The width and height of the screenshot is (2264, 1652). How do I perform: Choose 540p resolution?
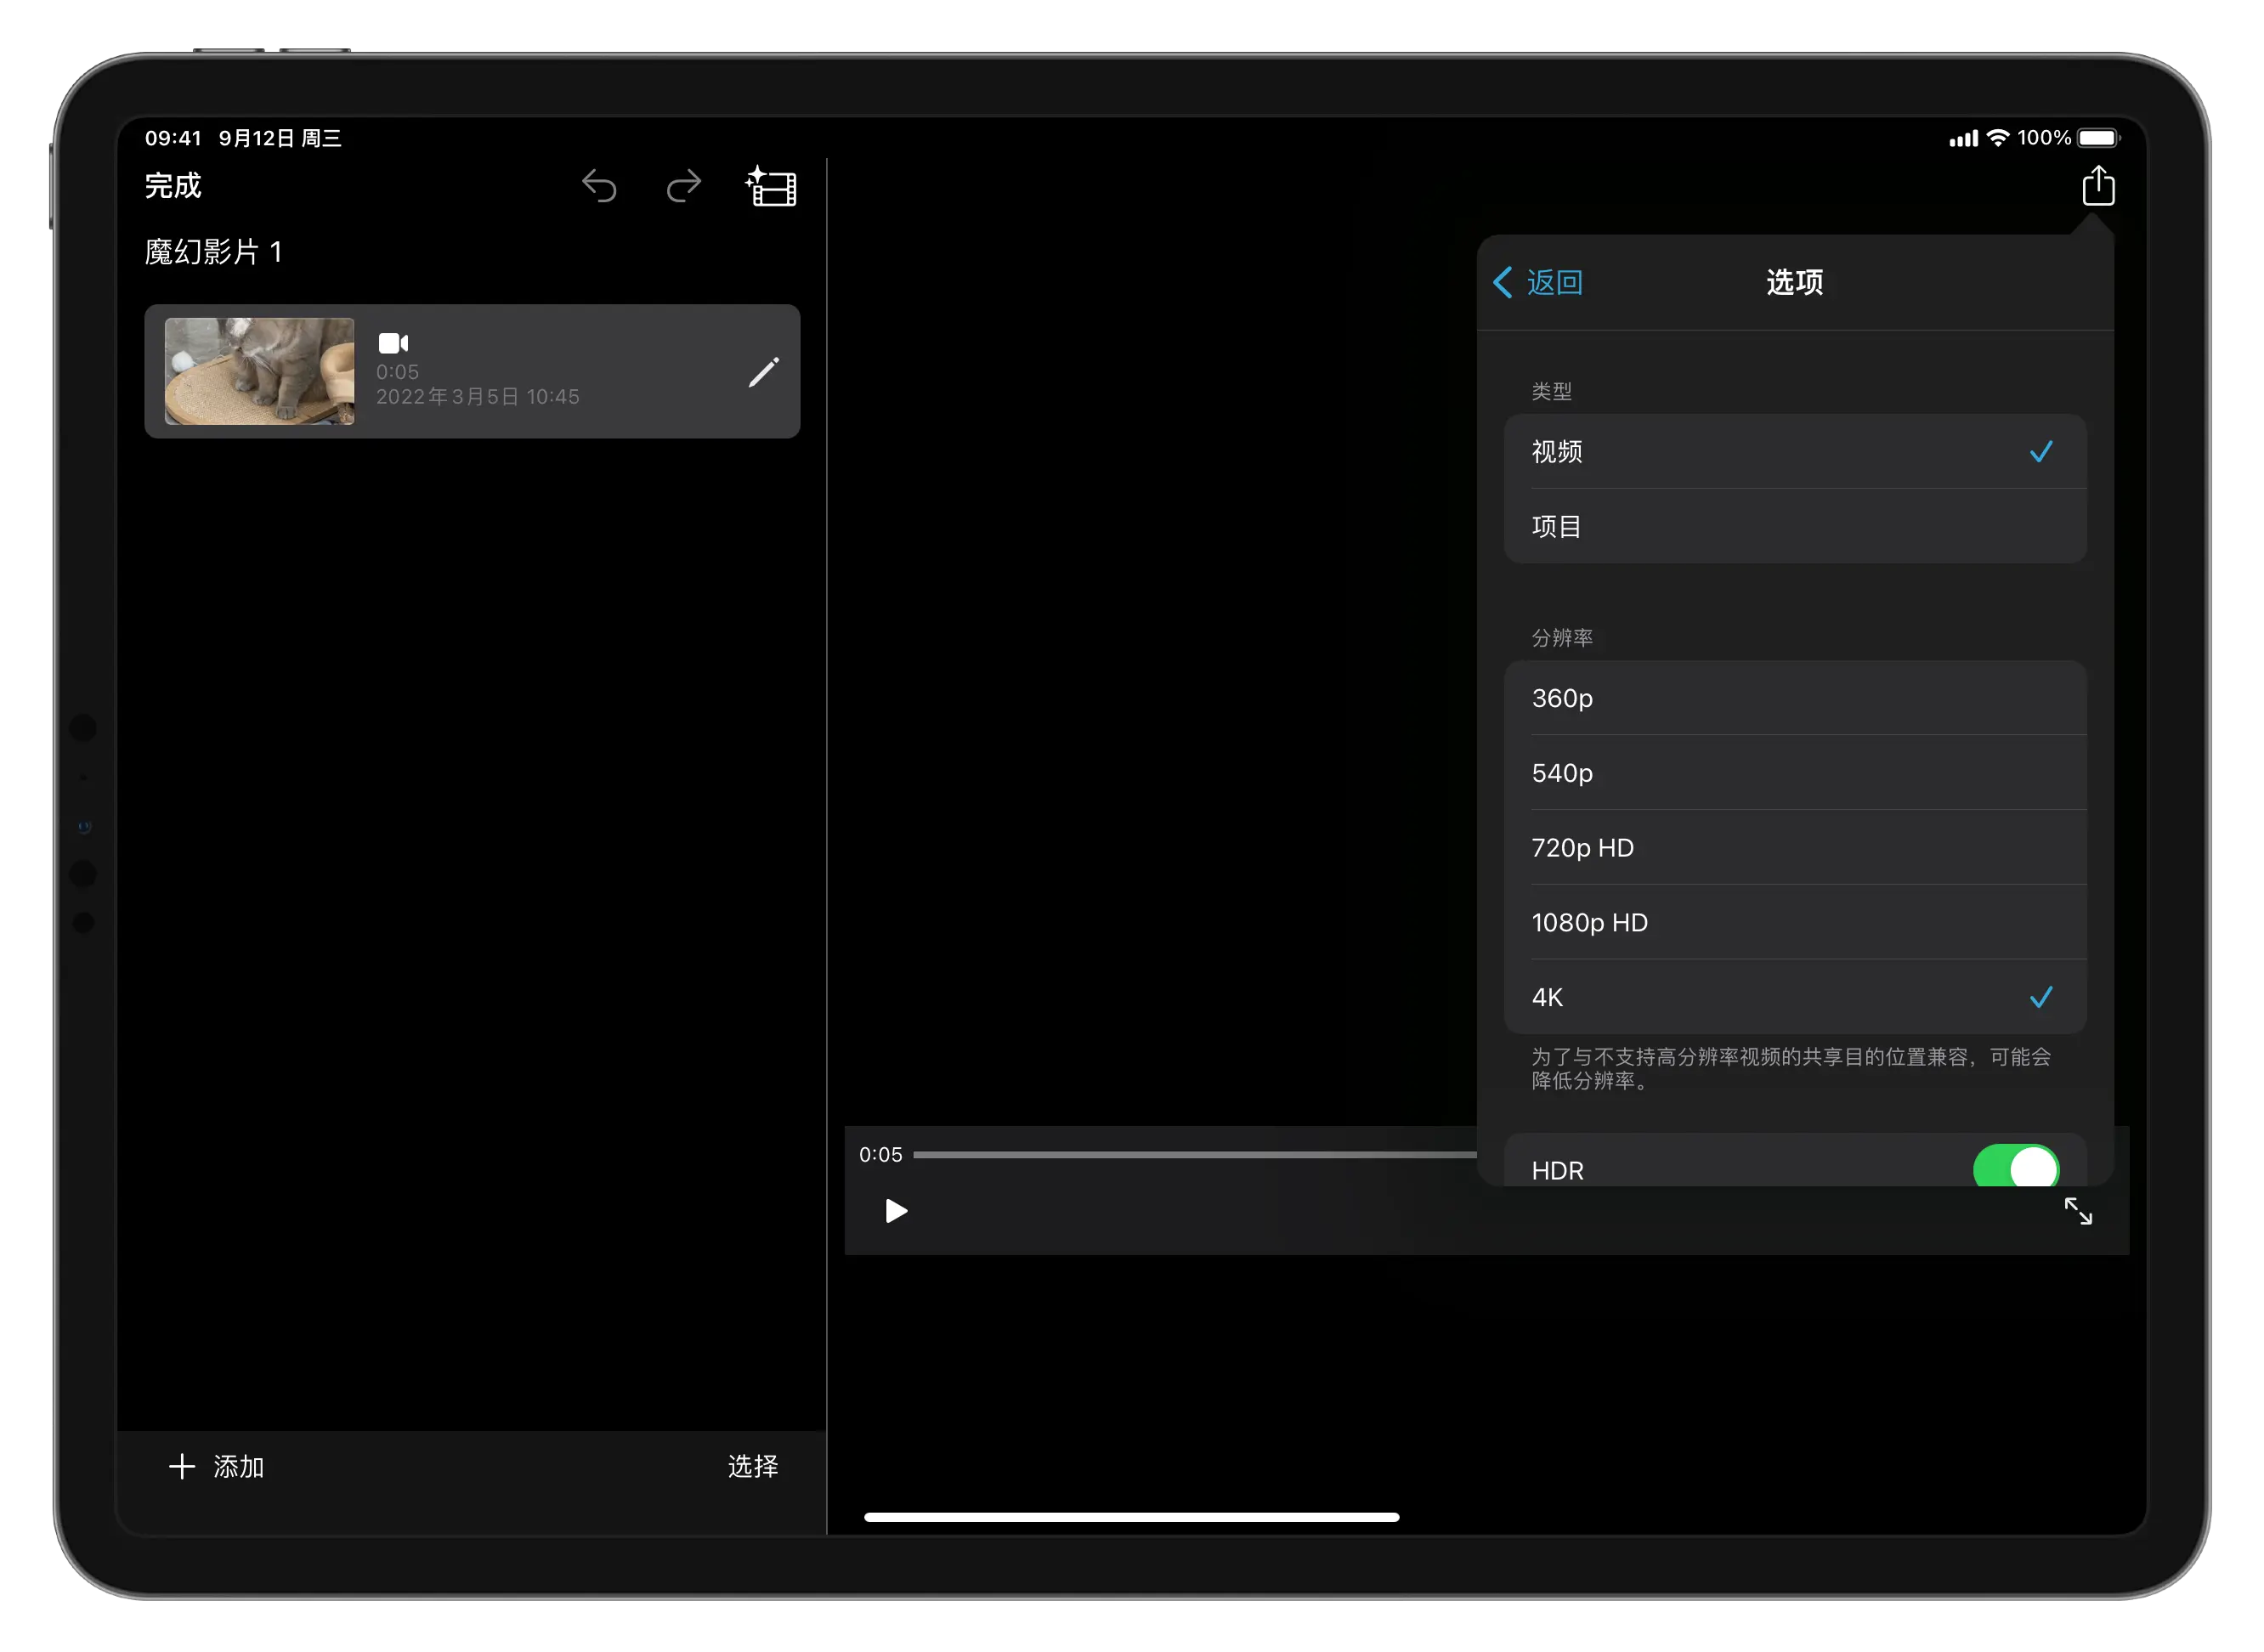tap(1795, 773)
